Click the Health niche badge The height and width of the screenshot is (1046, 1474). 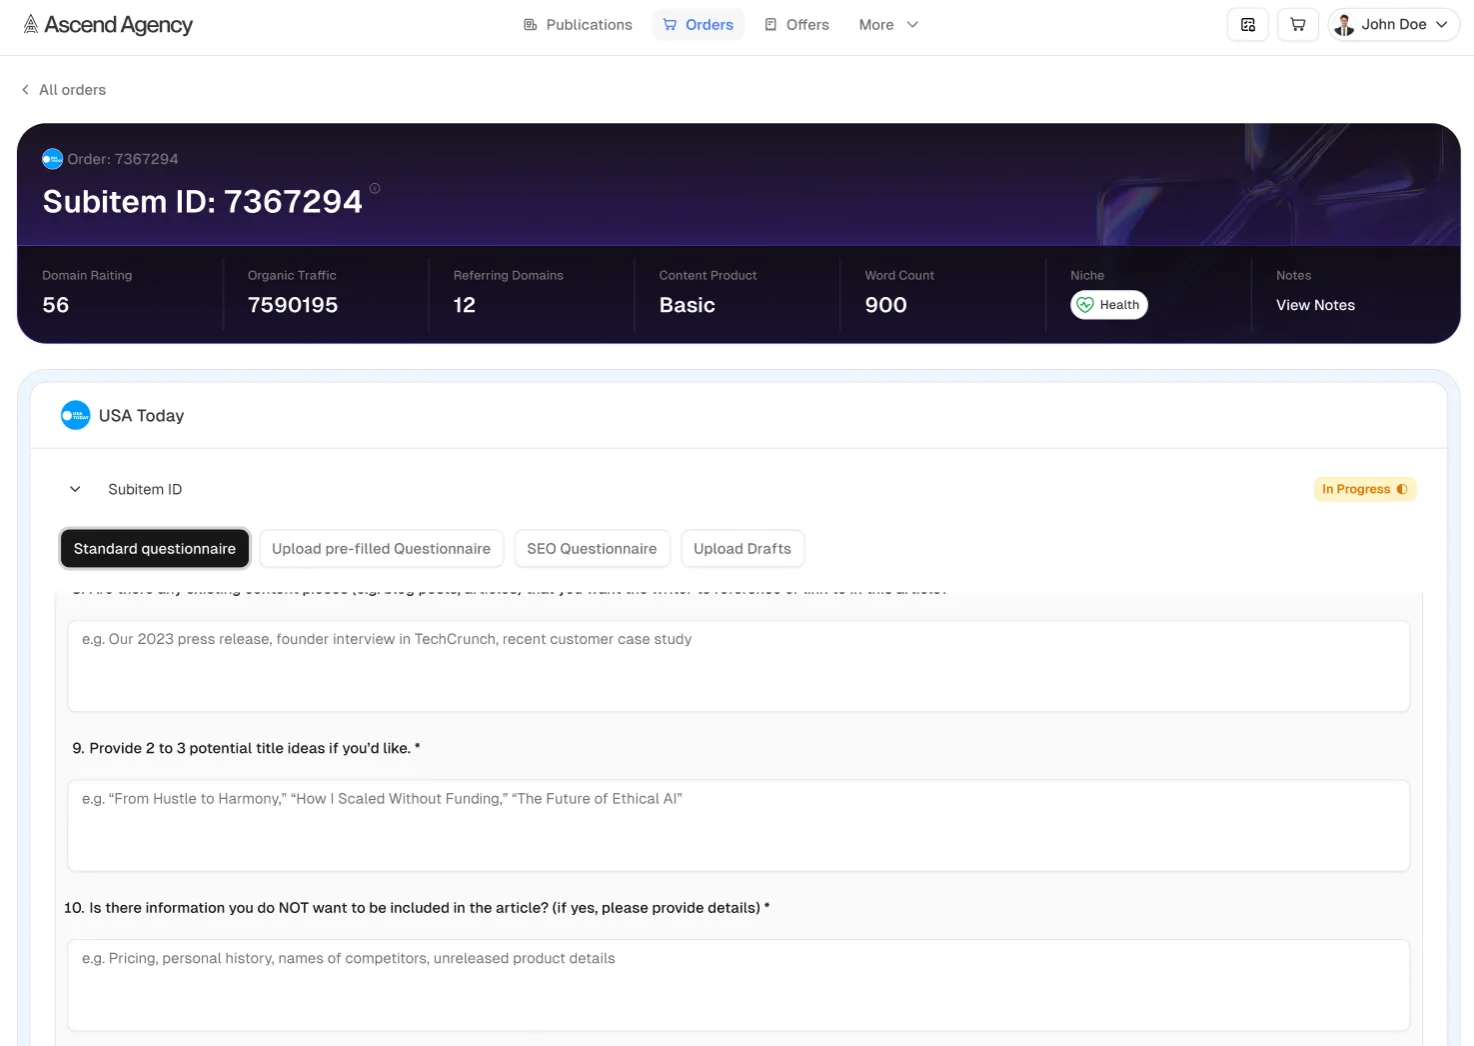pos(1109,305)
